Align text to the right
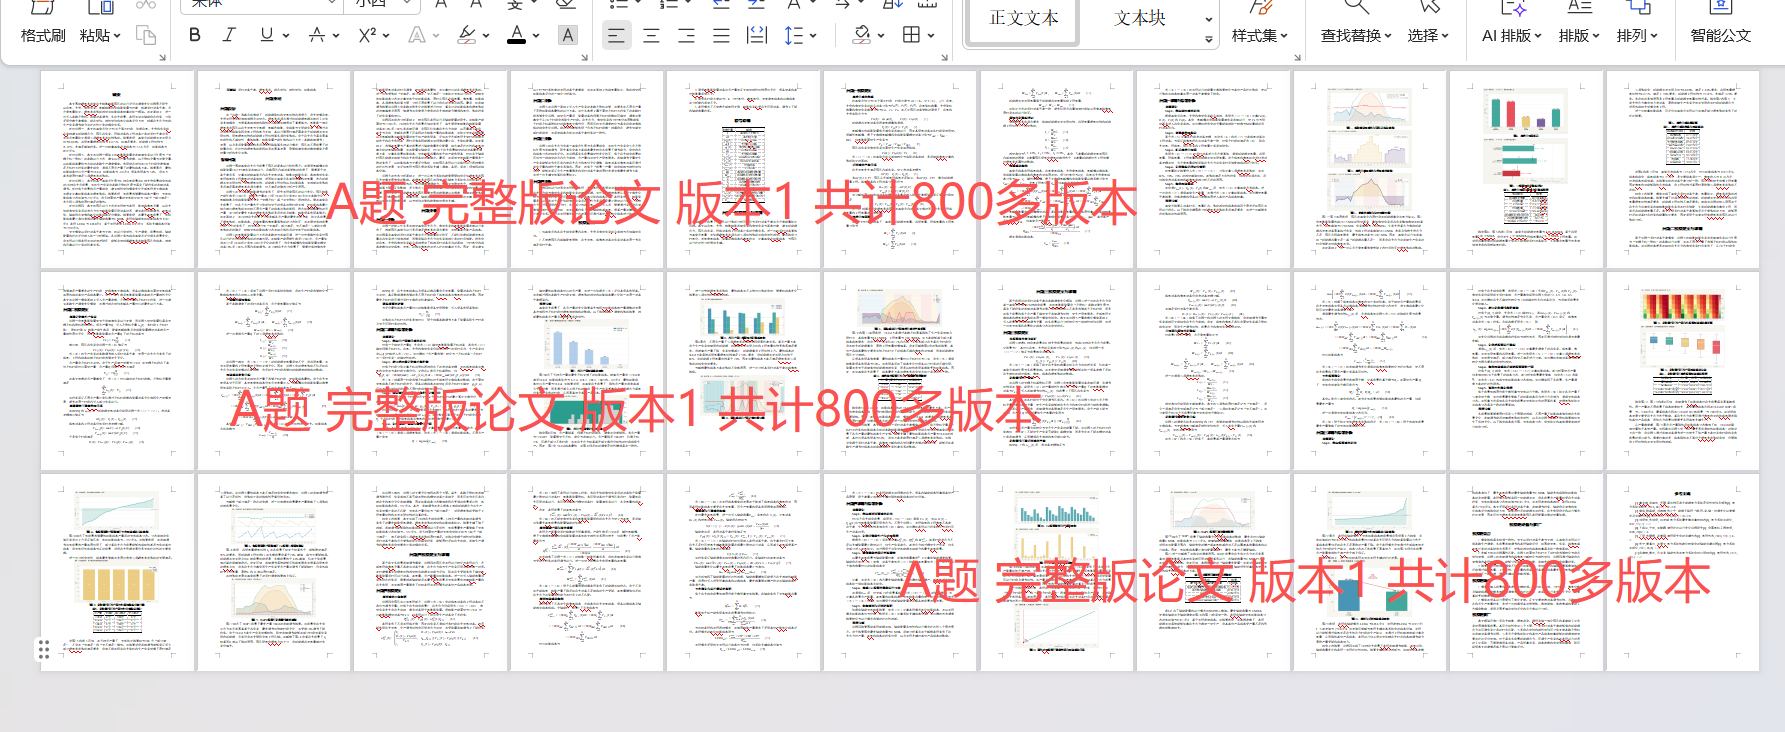 pyautogui.click(x=686, y=36)
